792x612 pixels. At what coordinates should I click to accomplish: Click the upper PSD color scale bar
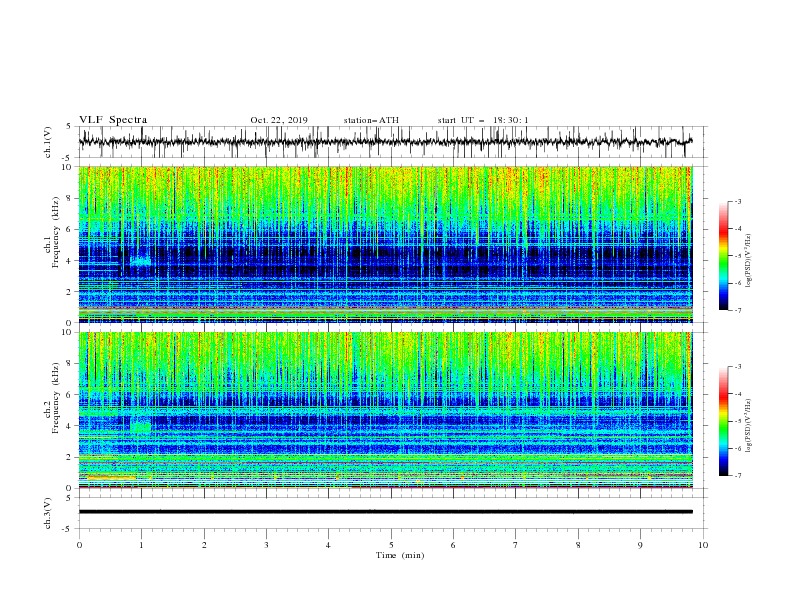(x=723, y=256)
